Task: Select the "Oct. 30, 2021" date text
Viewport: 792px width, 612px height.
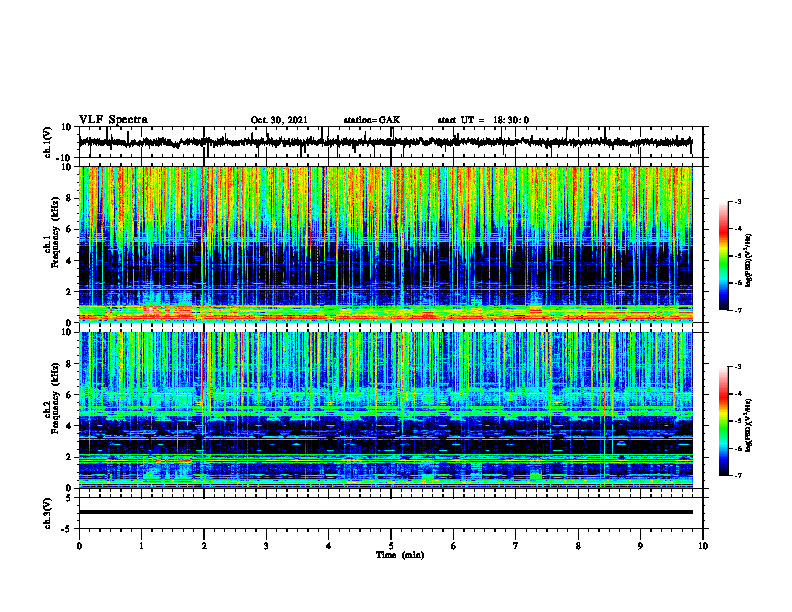Action: [279, 120]
